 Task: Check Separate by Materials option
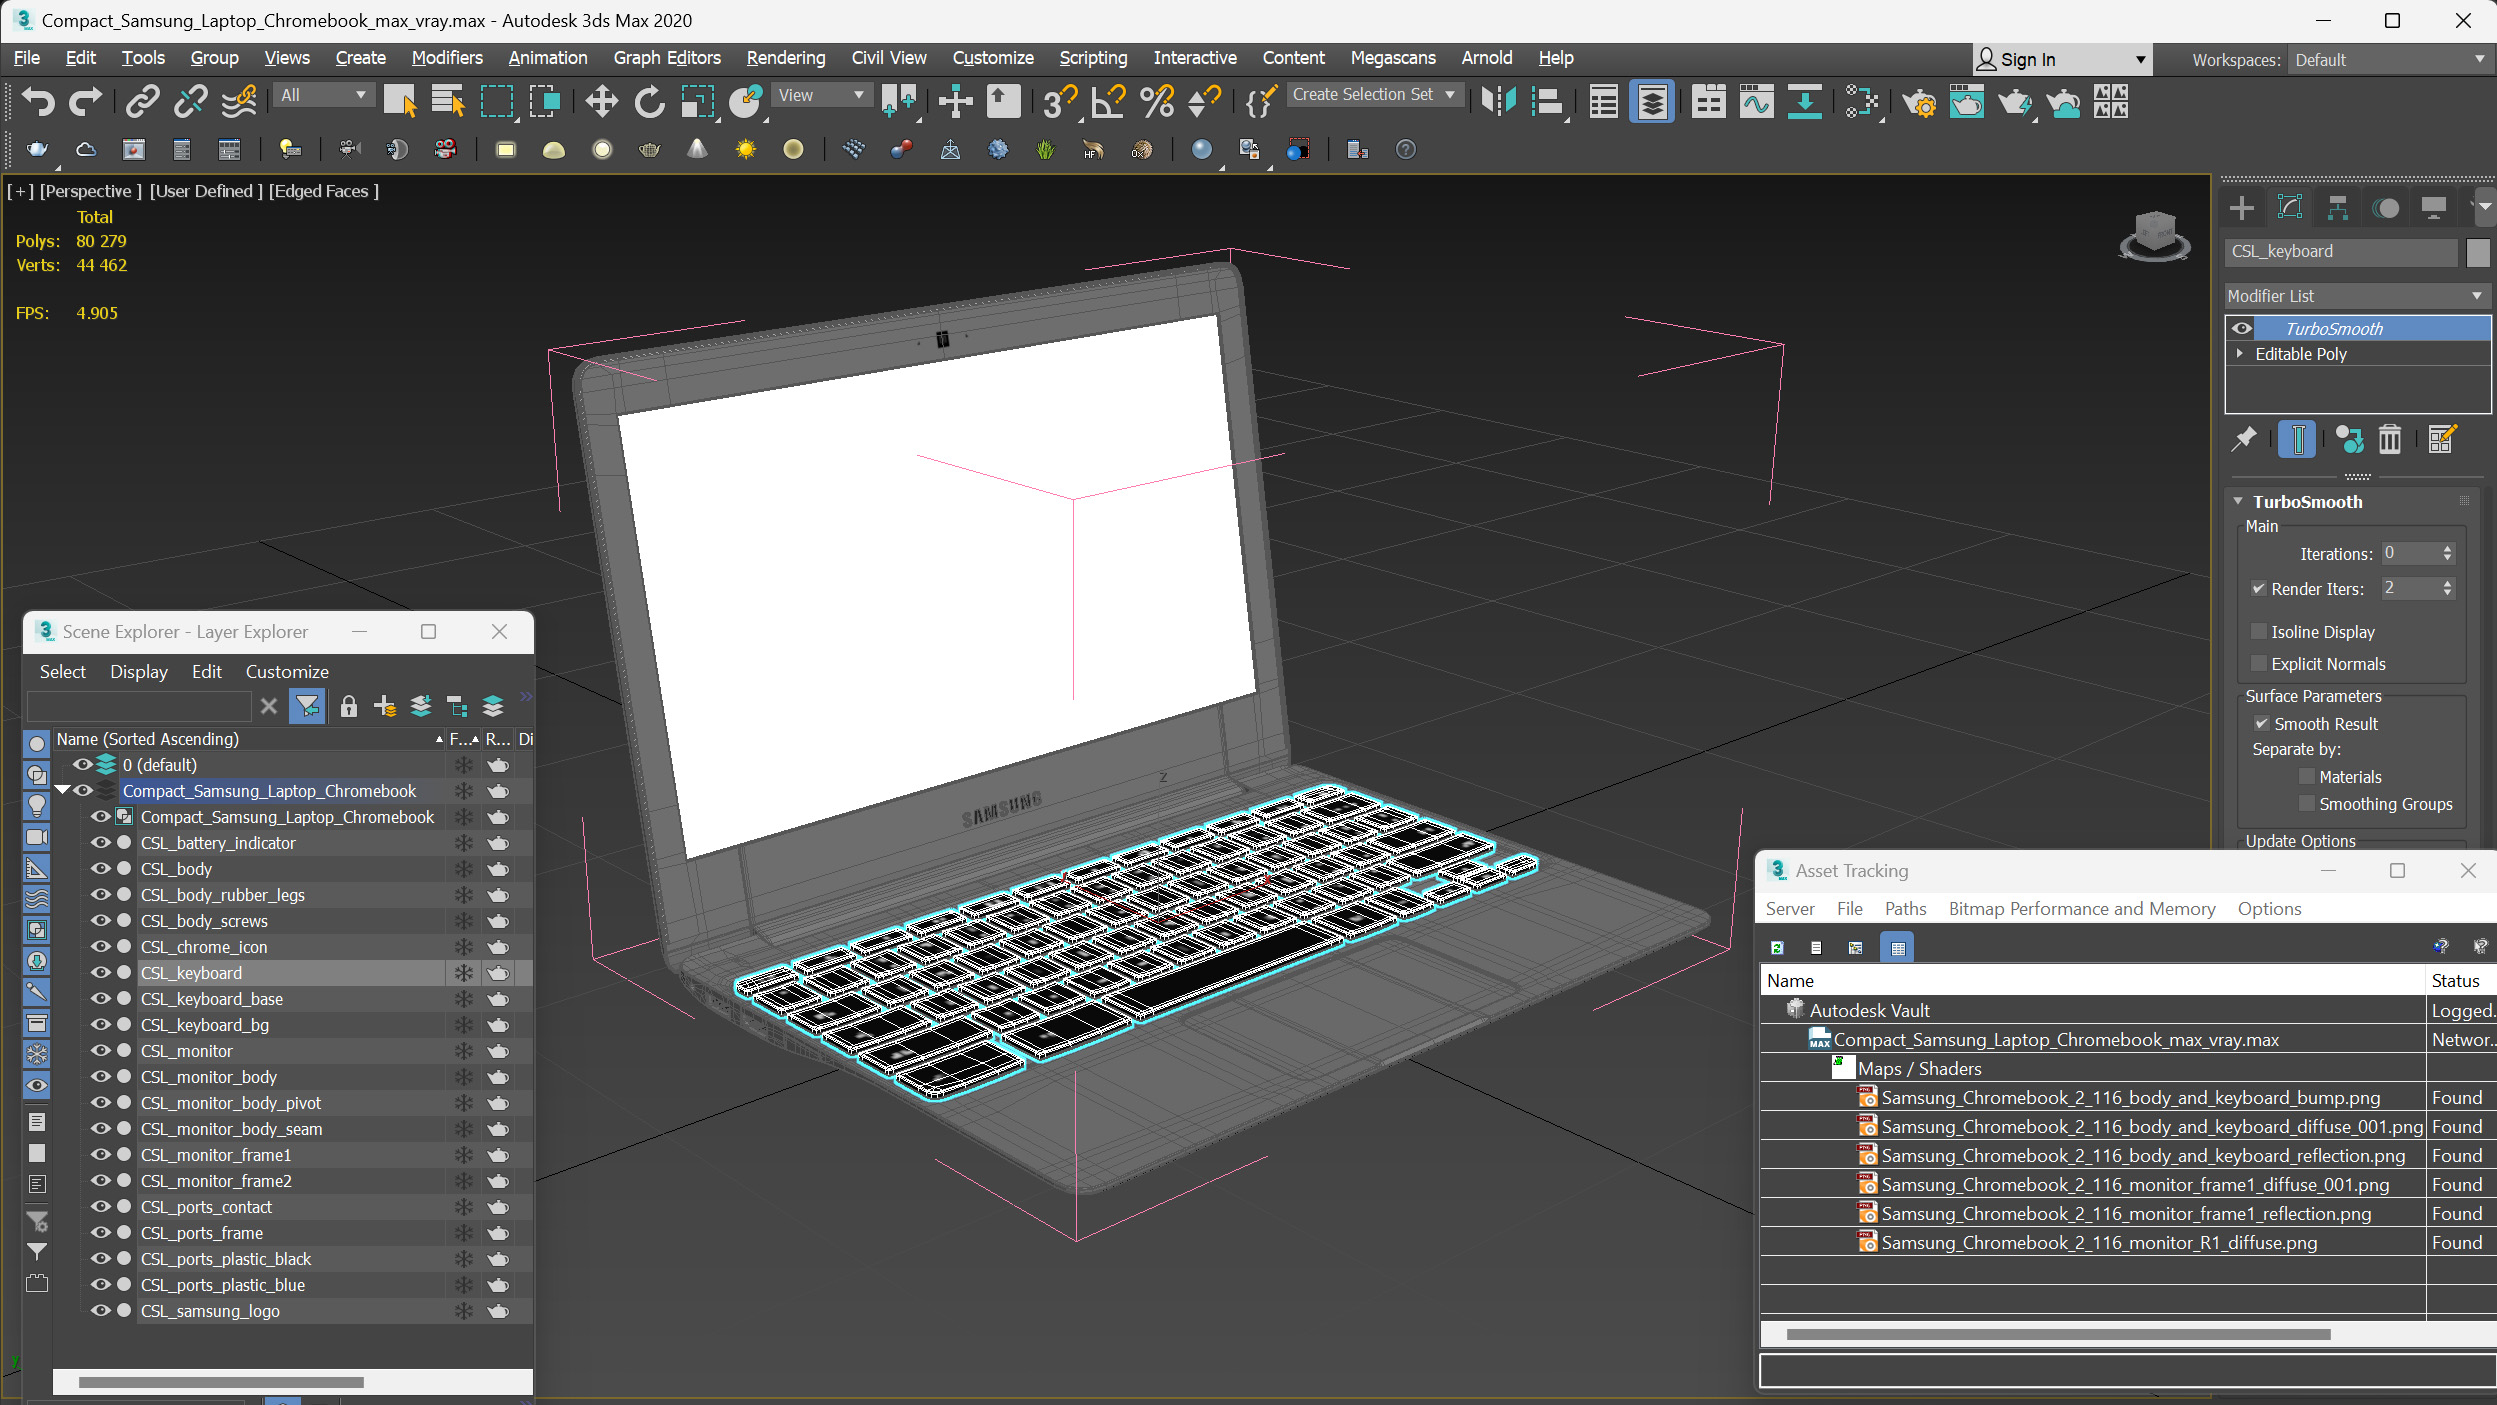pyautogui.click(x=2306, y=776)
